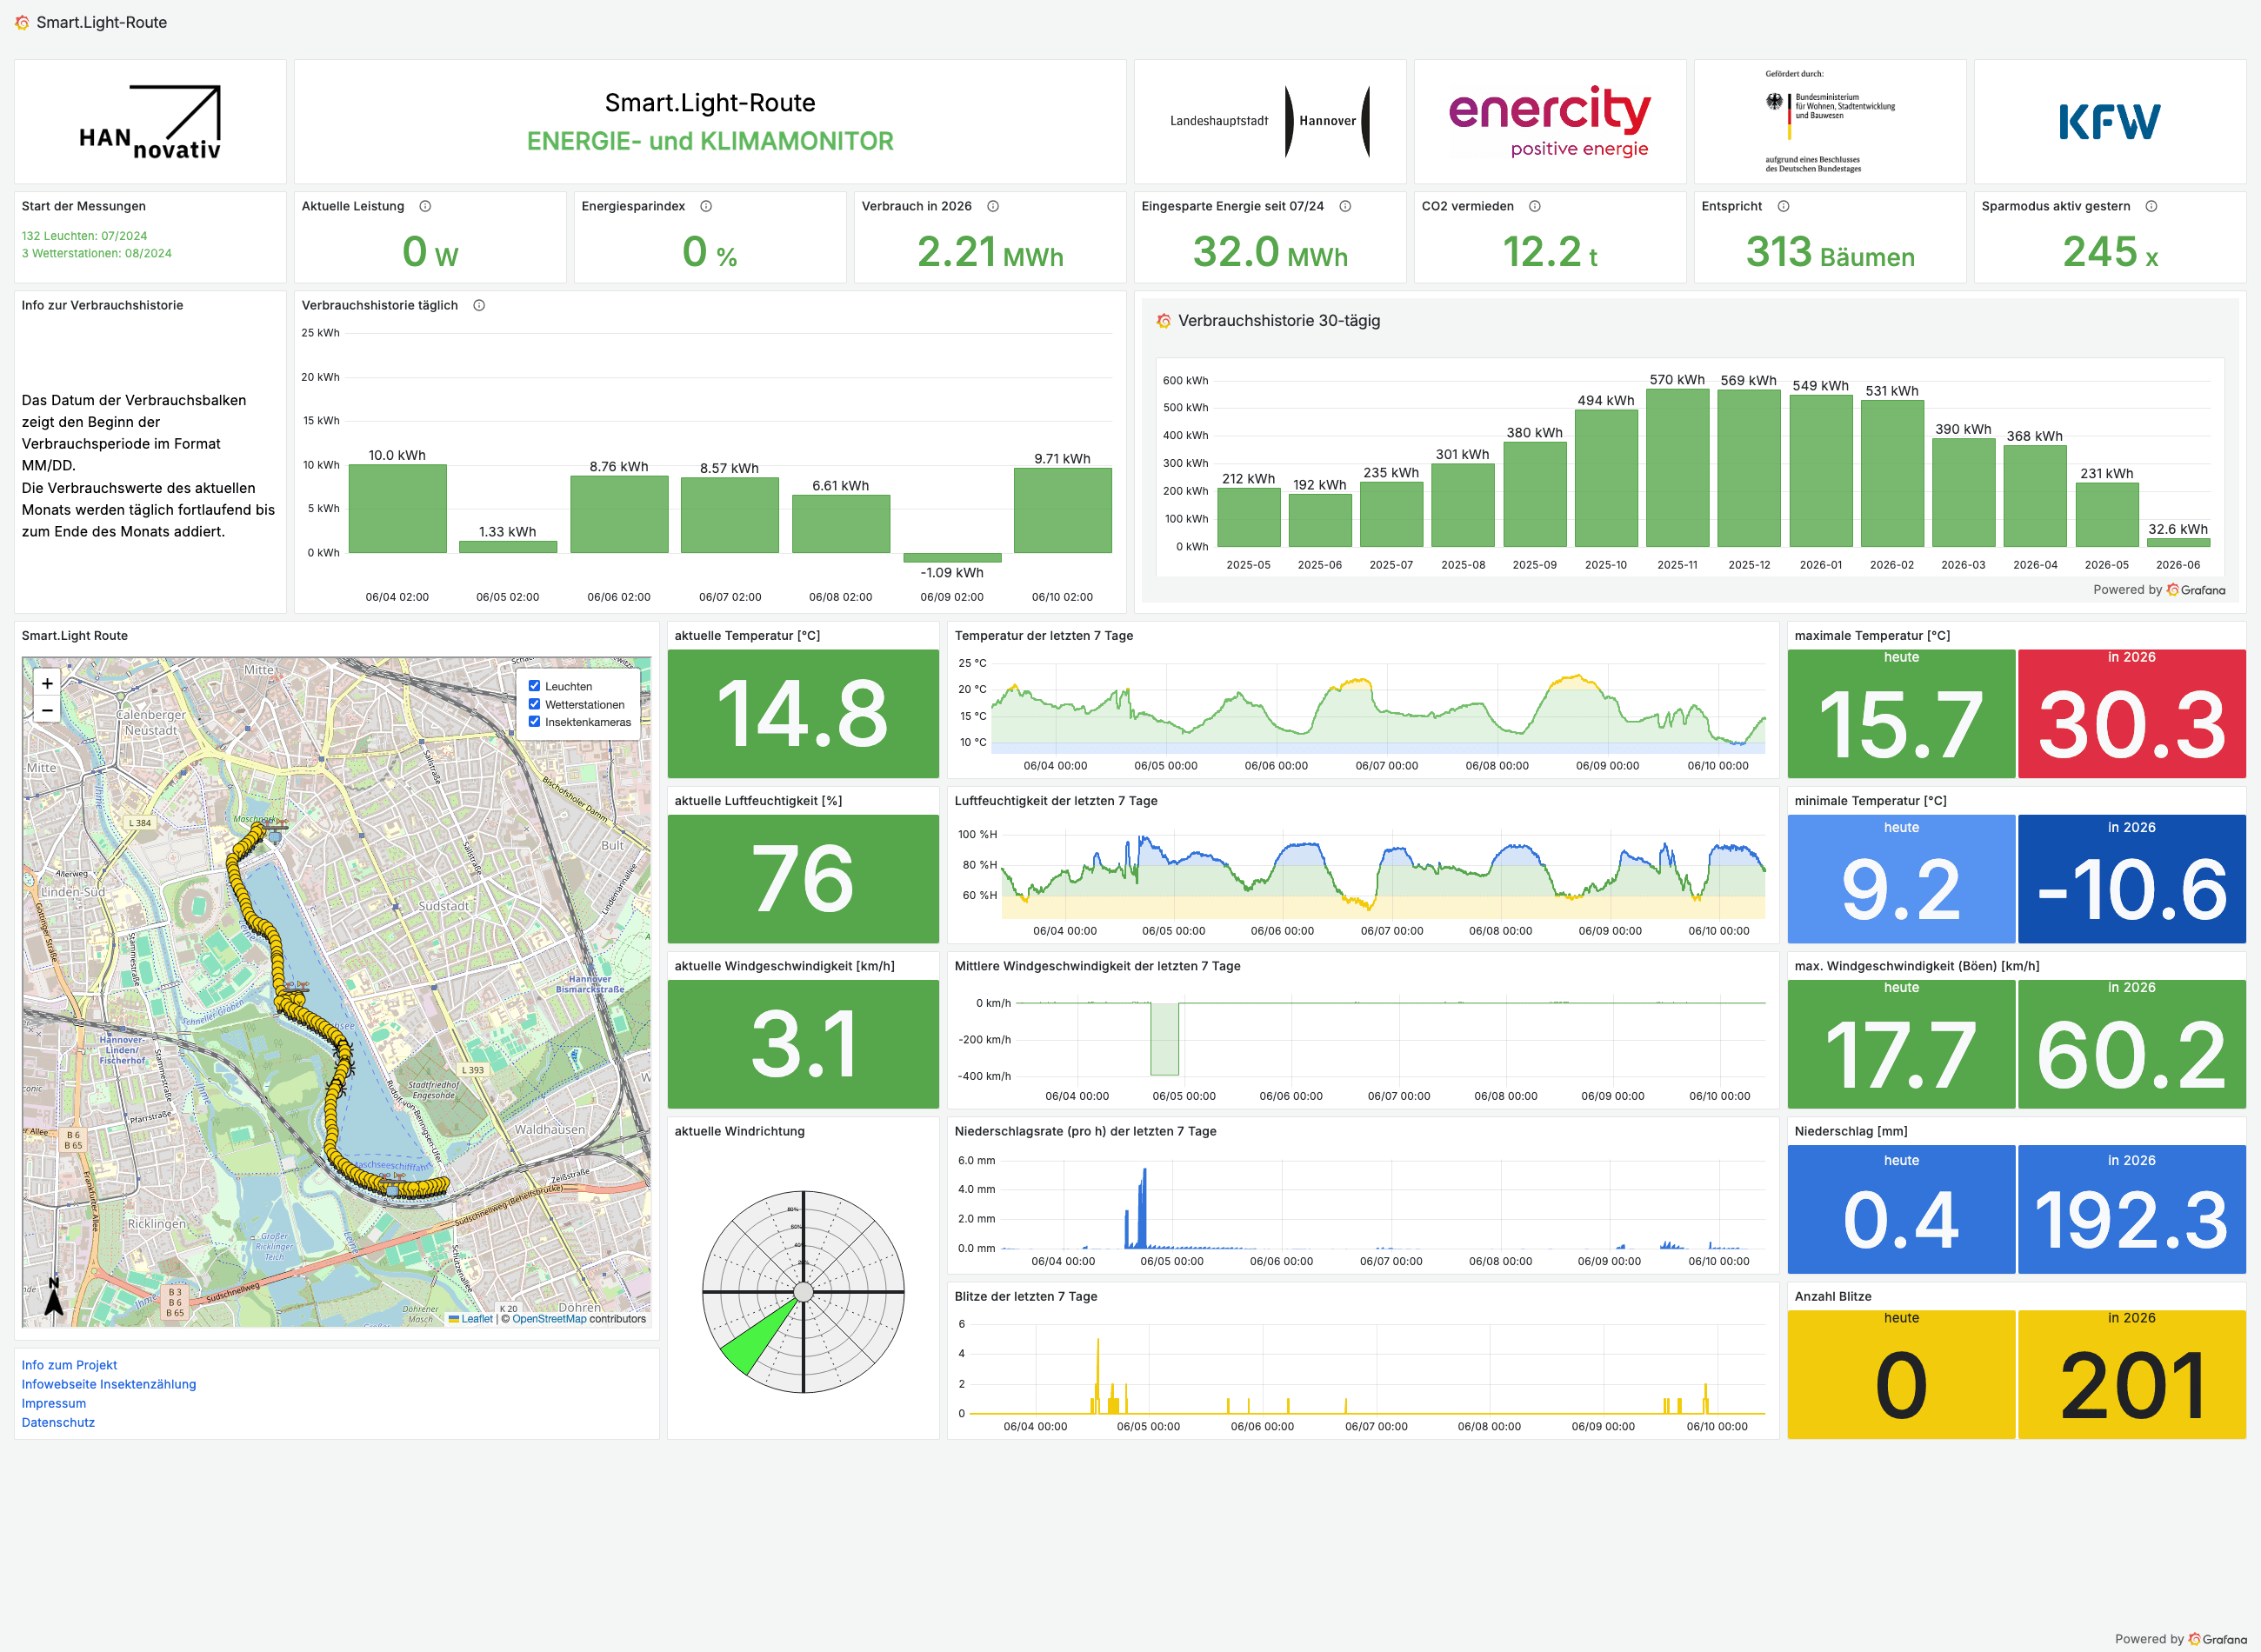Screen dimensions: 2261x1652
Task: Toggle the Wetterstationen map layer
Action: pyautogui.click(x=534, y=704)
